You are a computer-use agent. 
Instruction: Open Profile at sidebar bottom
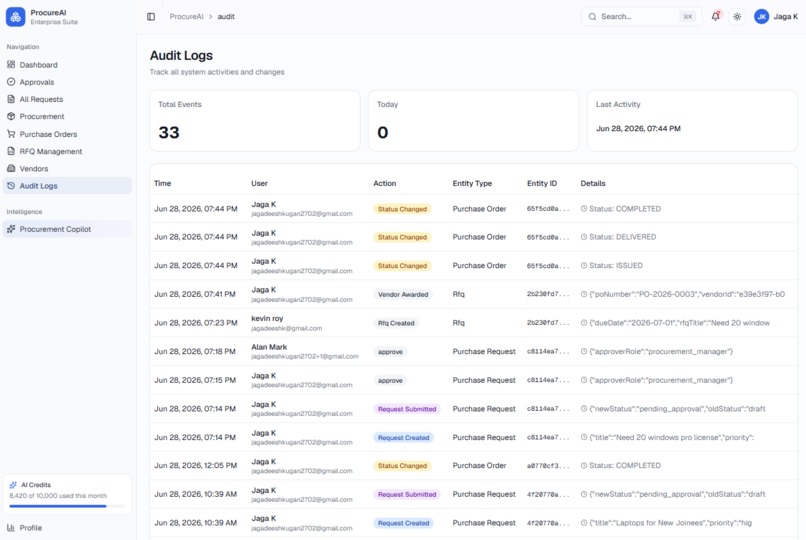click(67, 528)
